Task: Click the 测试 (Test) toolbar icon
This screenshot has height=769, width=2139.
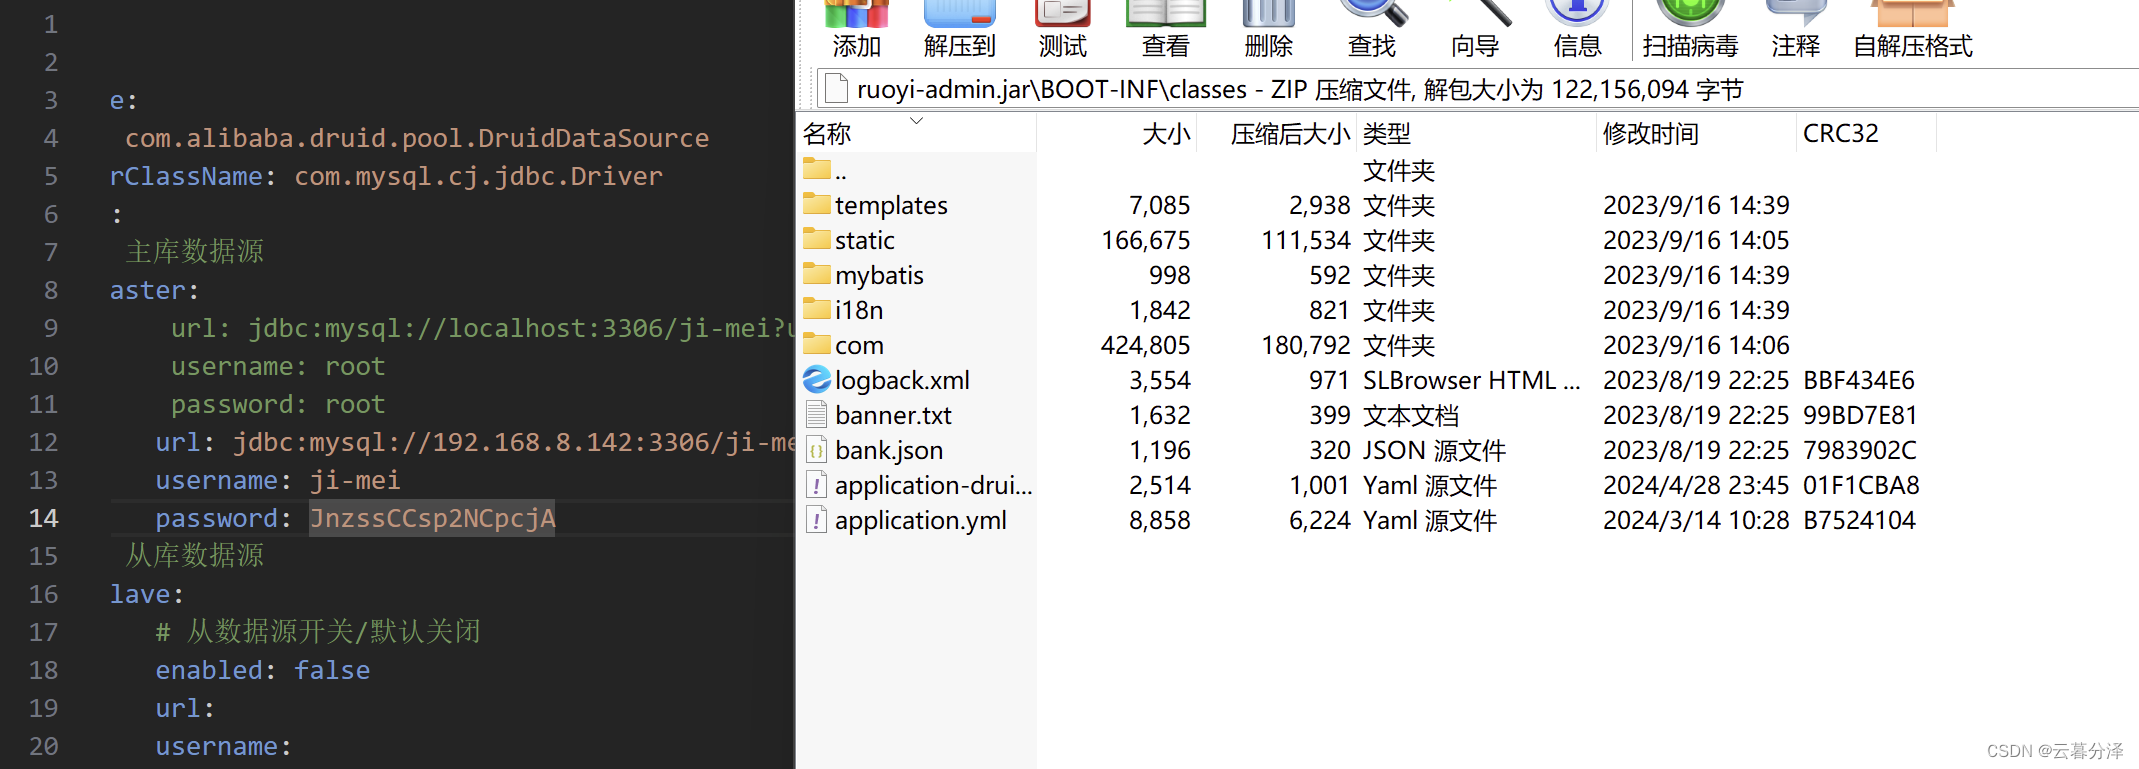Action: pyautogui.click(x=1062, y=28)
